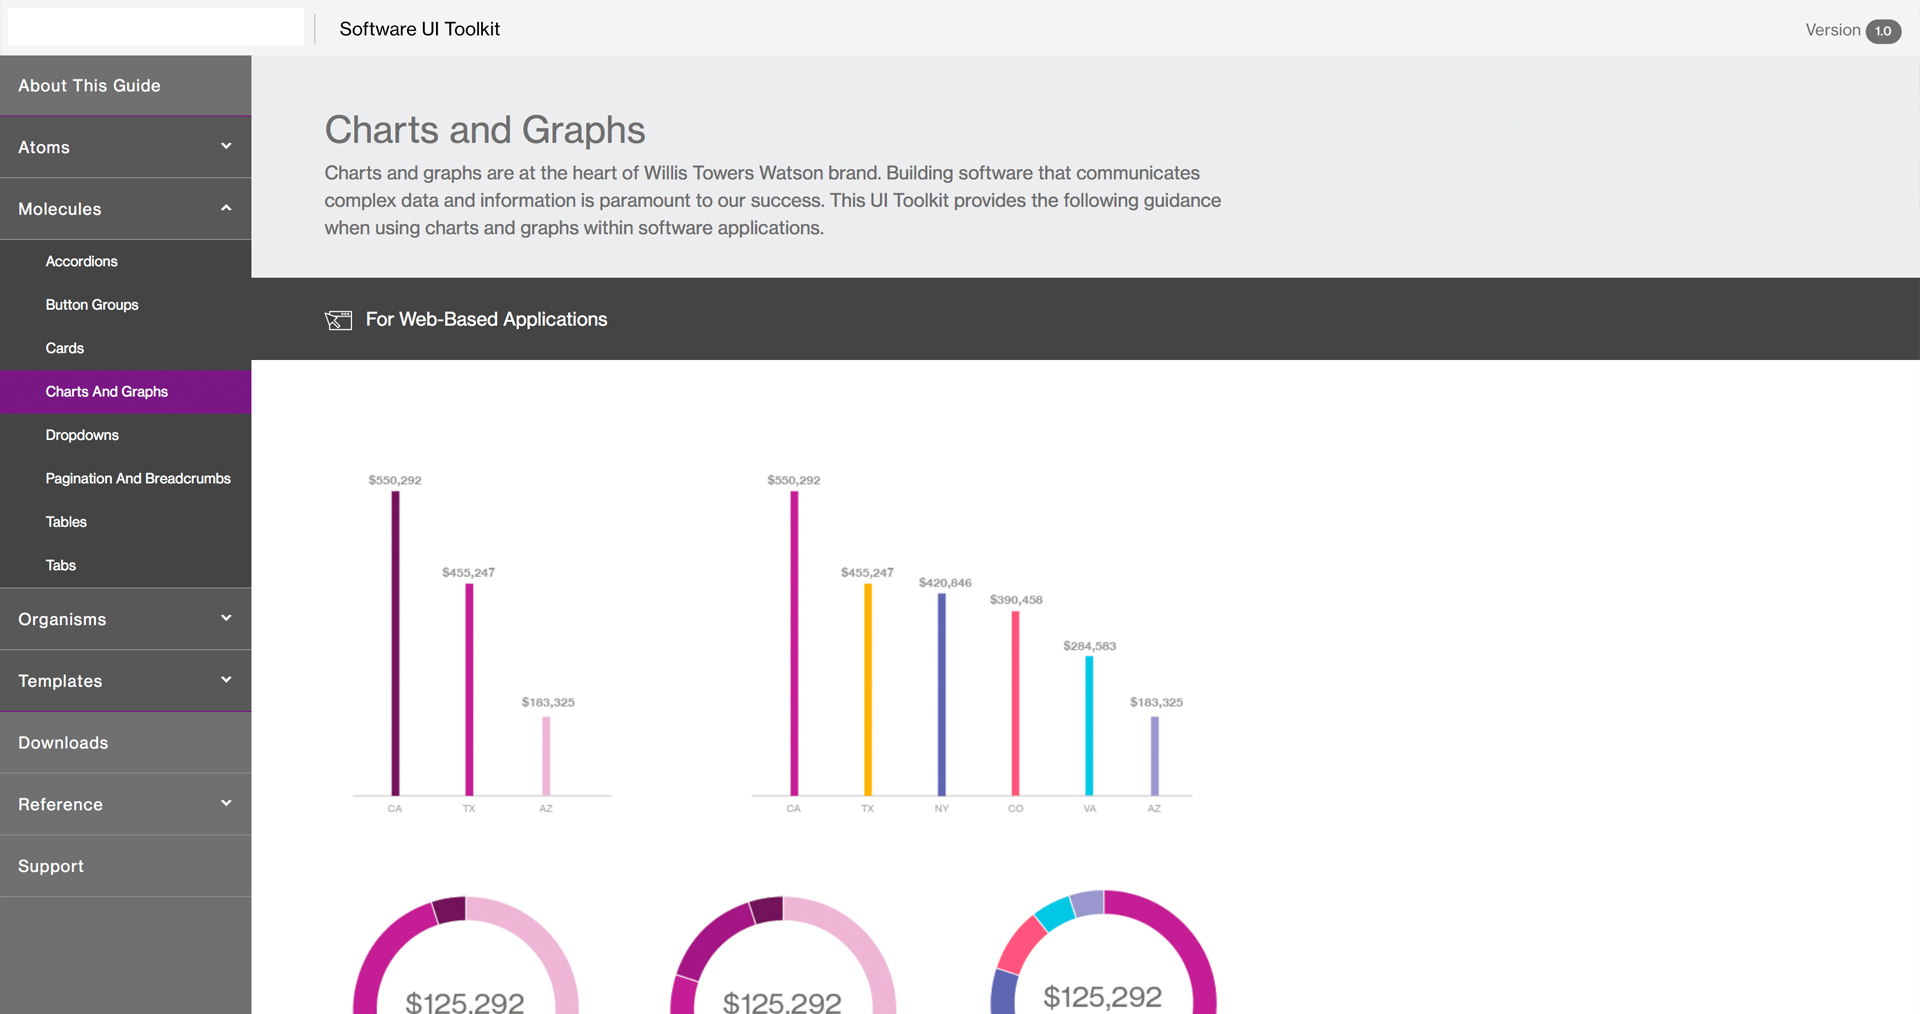Screen dimensions: 1920x1014
Task: Collapse the Molecules section chevron
Action: coord(226,208)
